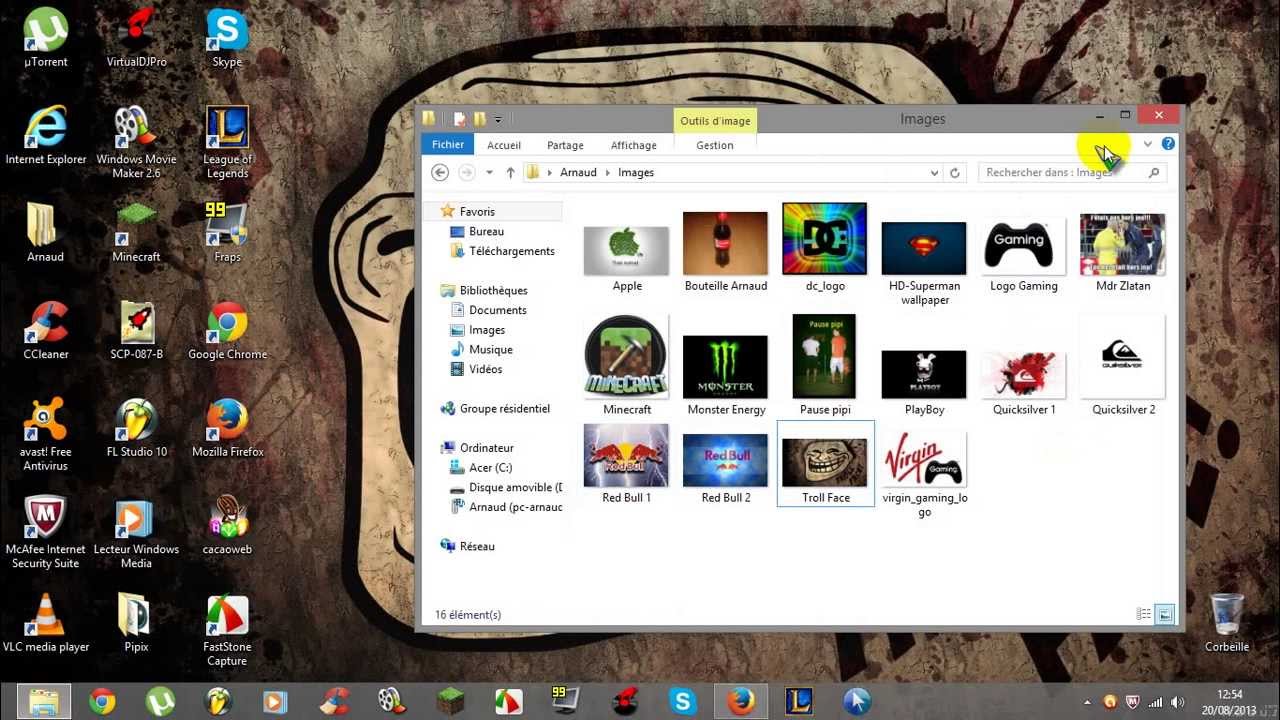Select the Outils d'image contextual tab
This screenshot has width=1280, height=720.
pyautogui.click(x=715, y=121)
